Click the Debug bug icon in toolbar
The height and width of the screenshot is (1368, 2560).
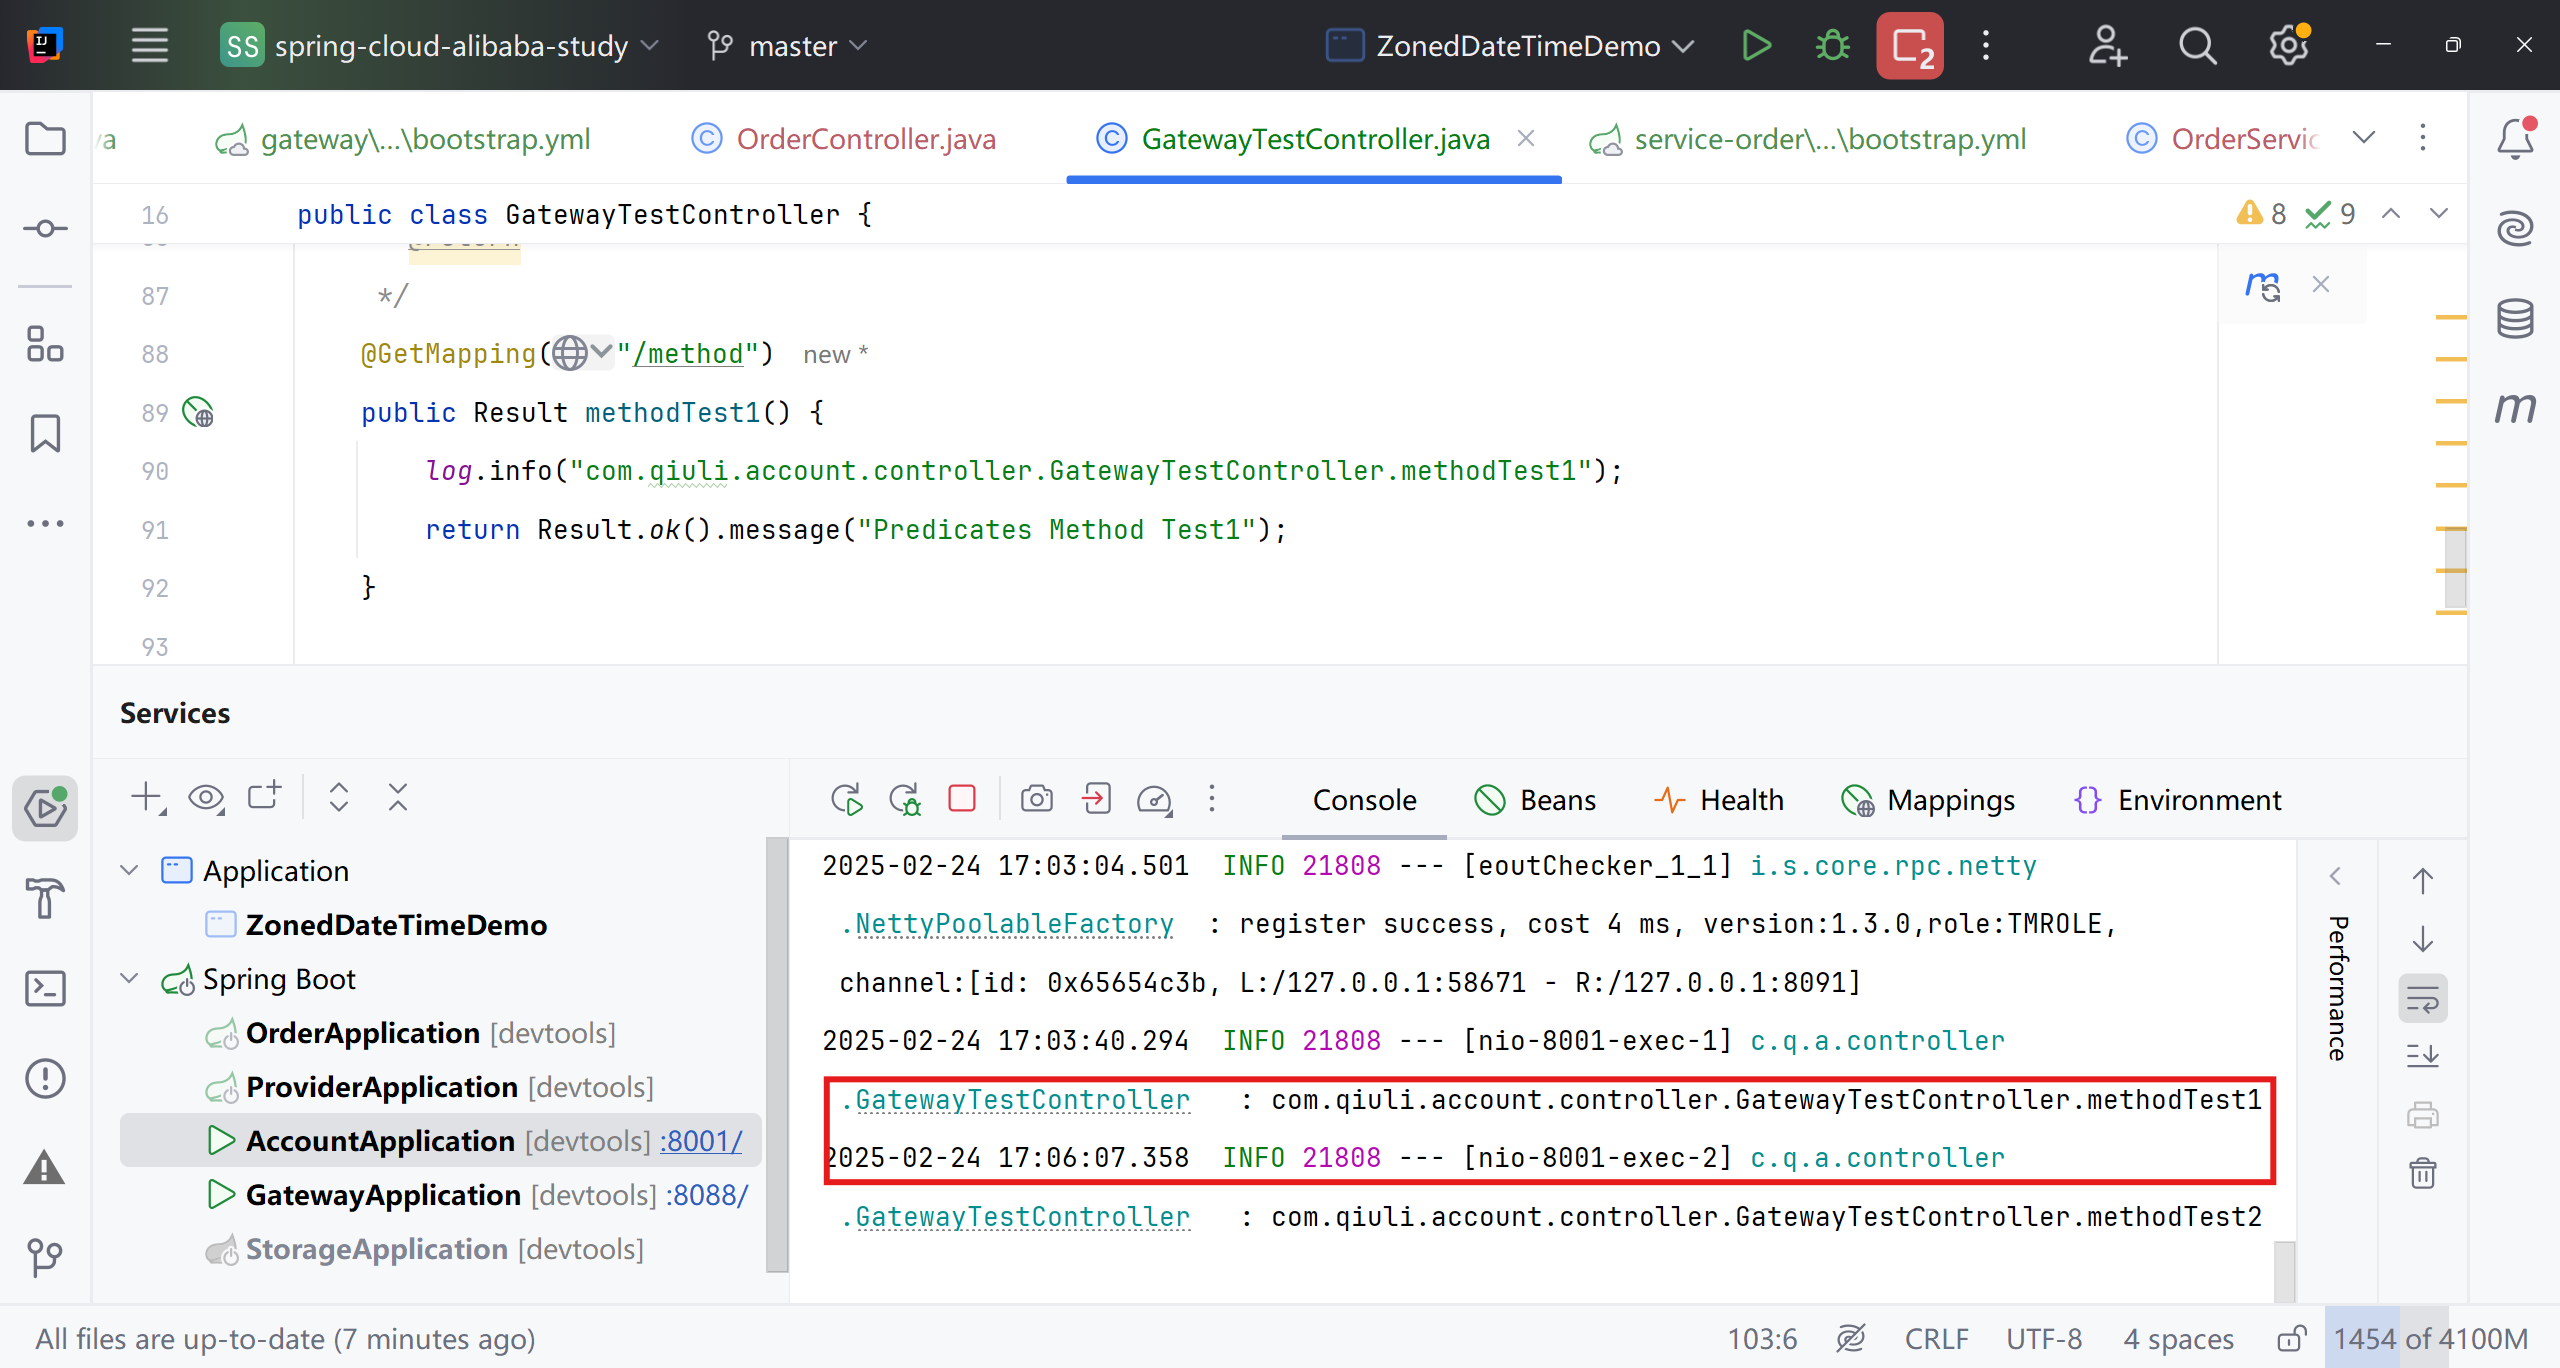click(1833, 46)
